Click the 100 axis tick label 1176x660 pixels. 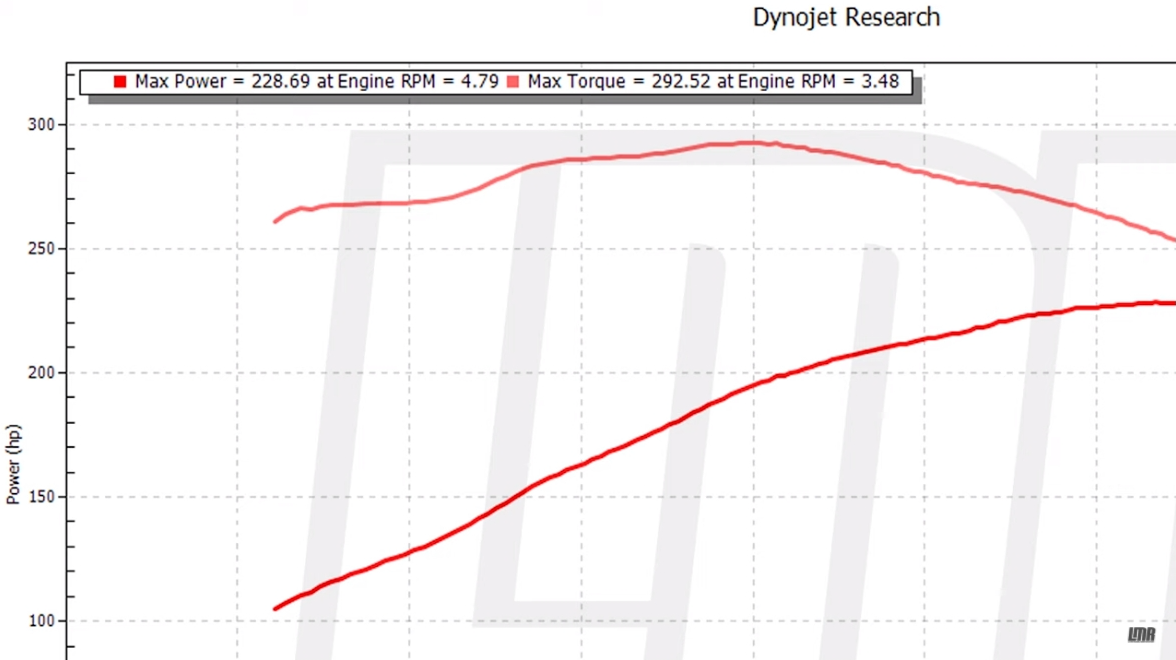41,621
